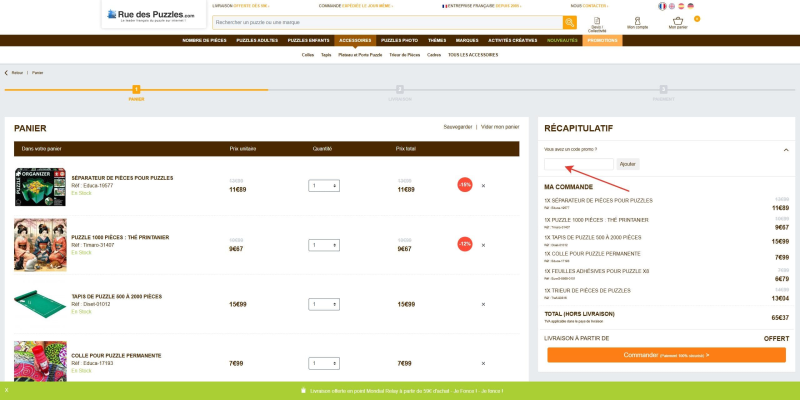Go to Trieur de Pièces link
The width and height of the screenshot is (800, 400).
405,55
